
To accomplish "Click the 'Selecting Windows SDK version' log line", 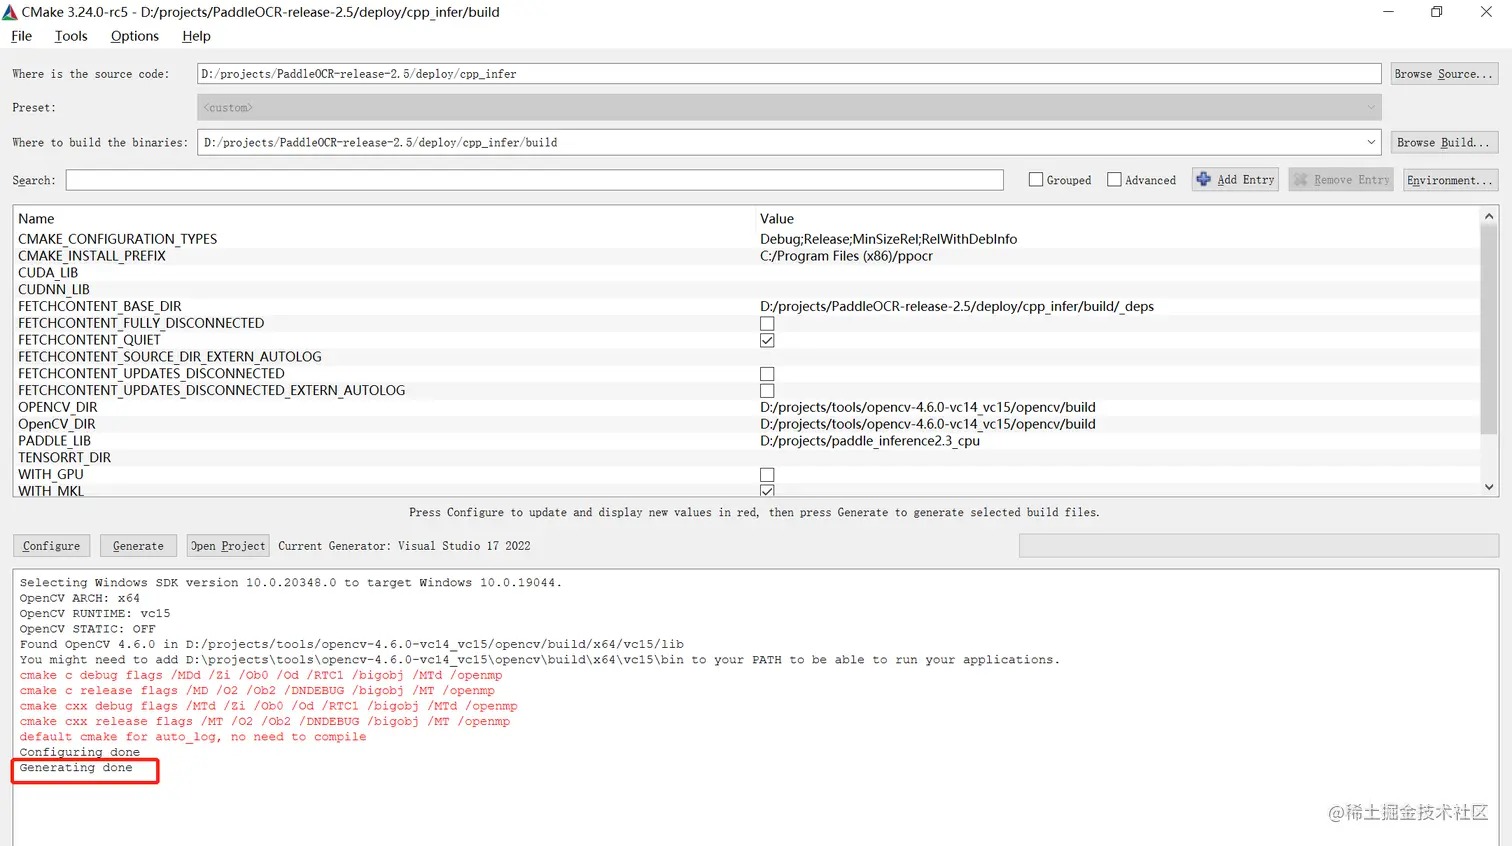I will (x=291, y=583).
